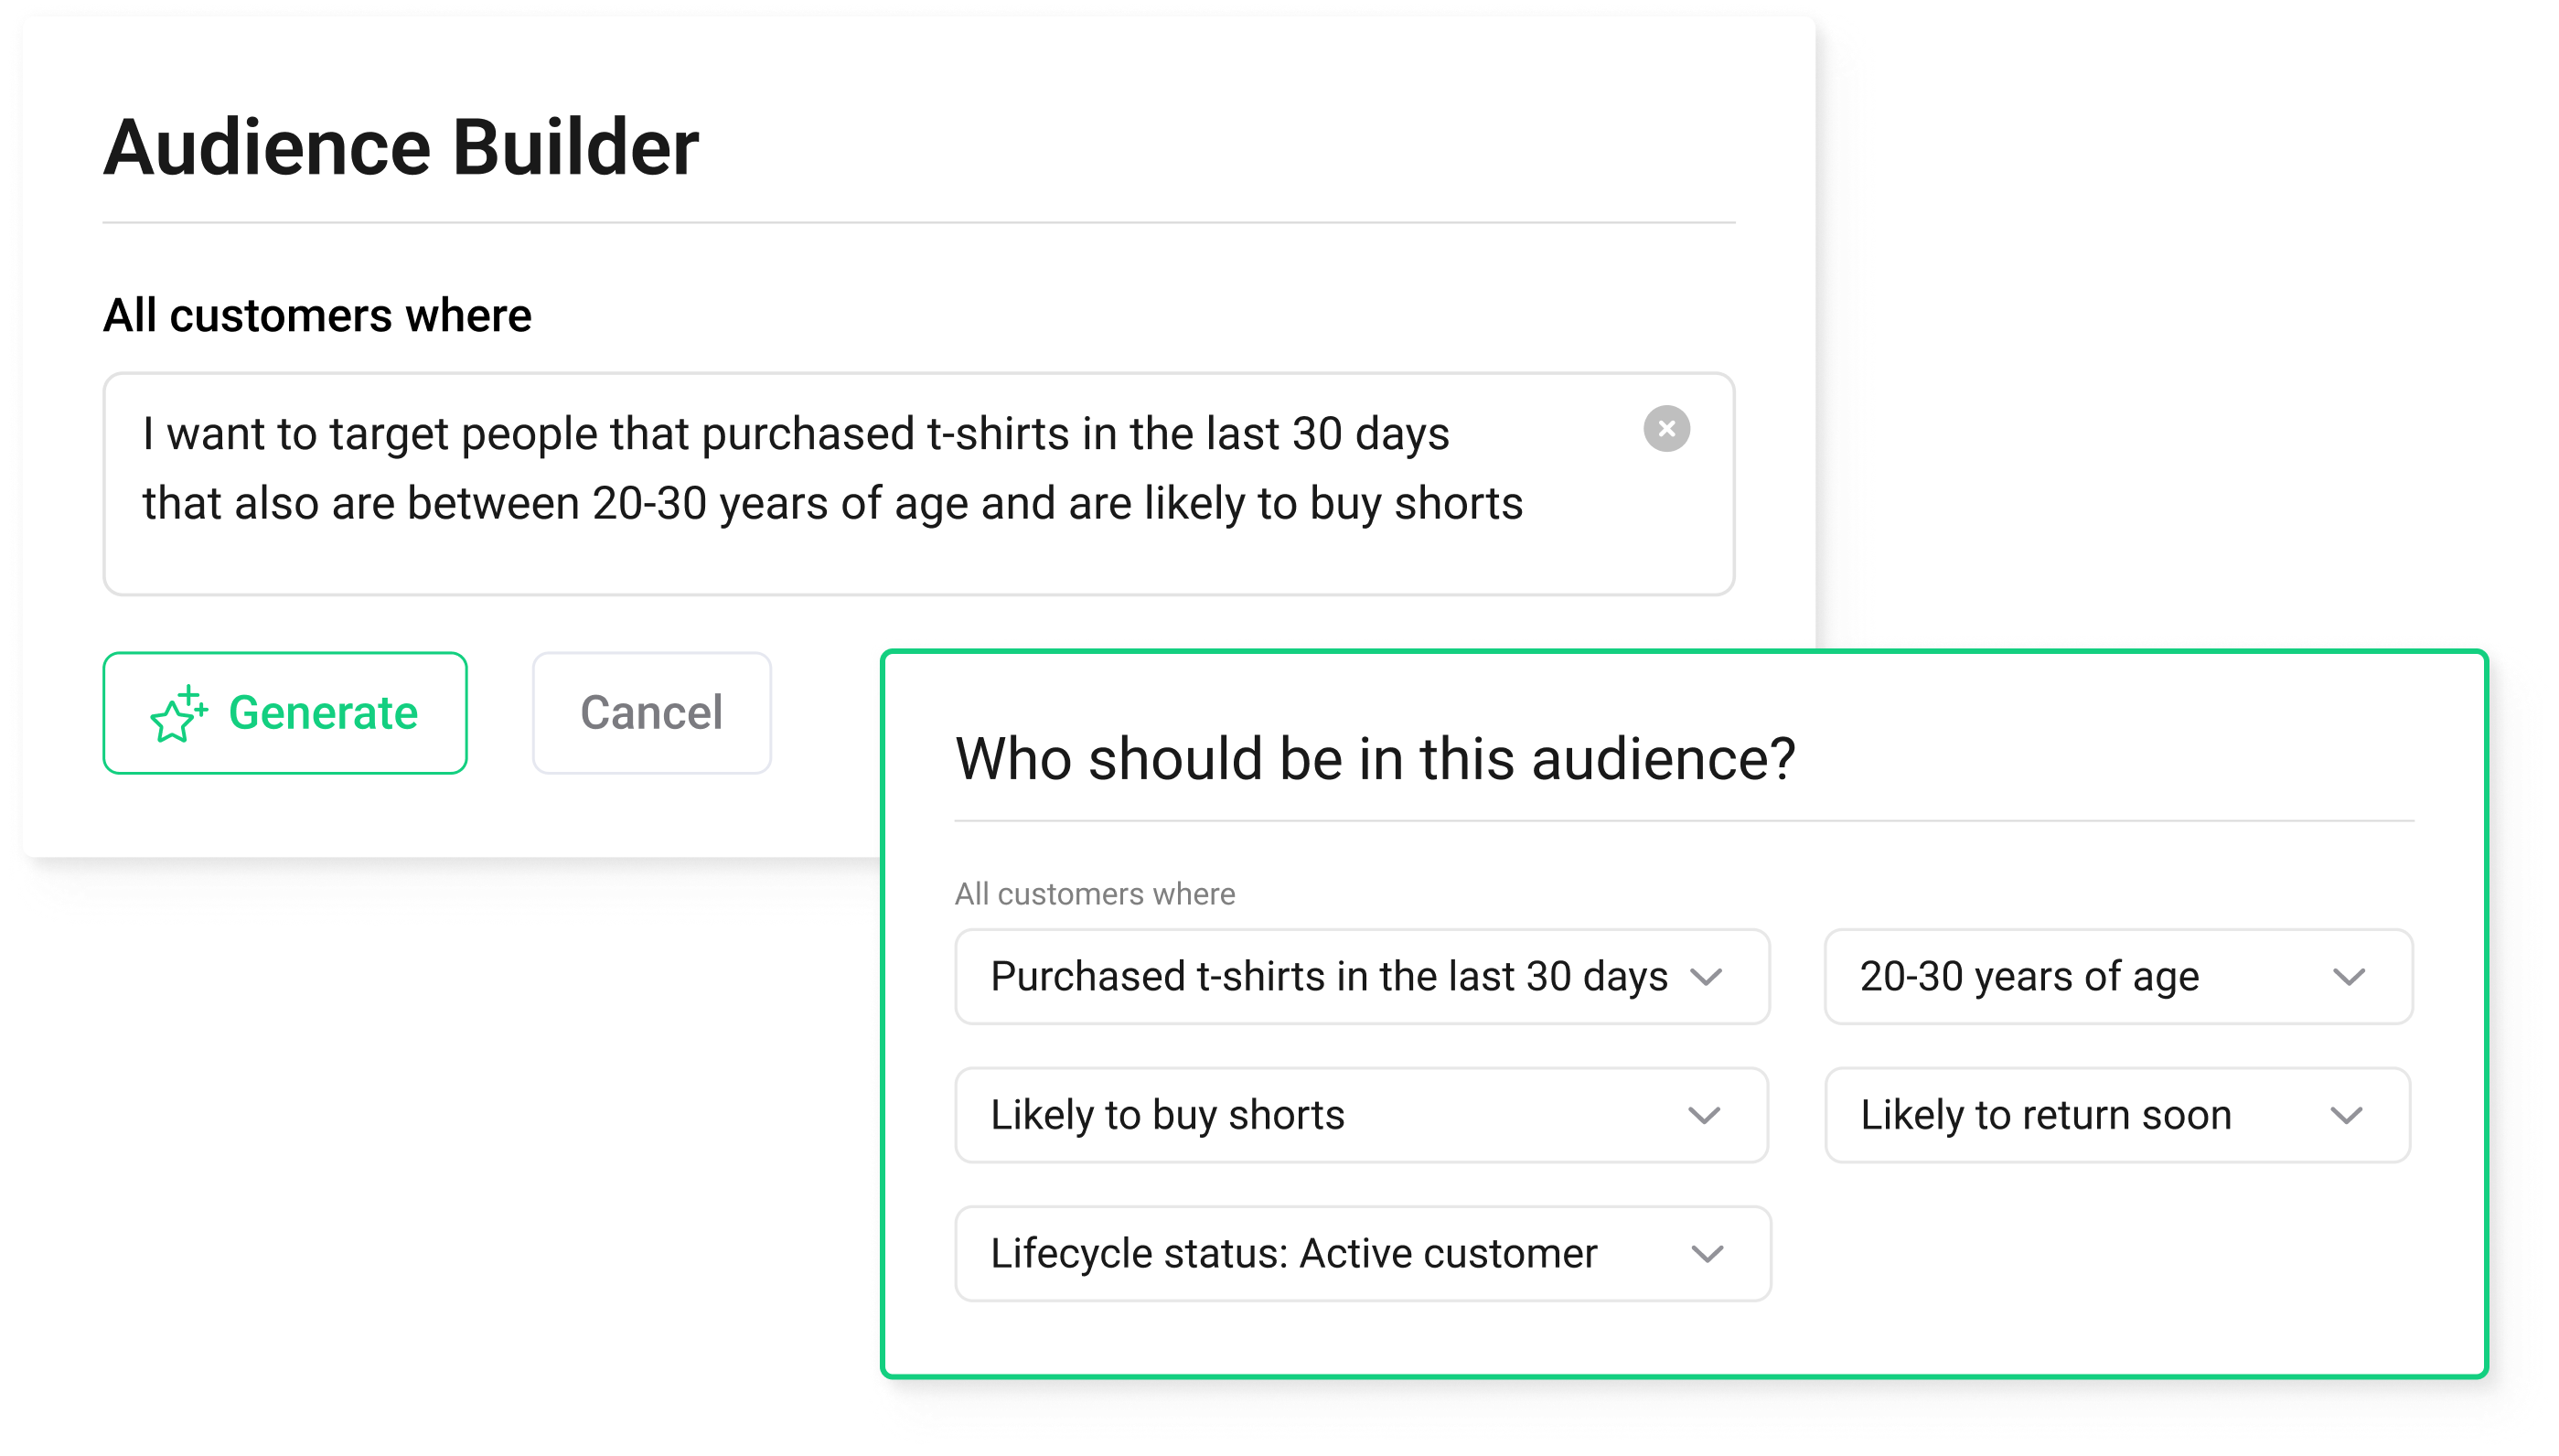Click the Who should be in this audience heading
This screenshot has width=2559, height=1456.
click(1375, 759)
